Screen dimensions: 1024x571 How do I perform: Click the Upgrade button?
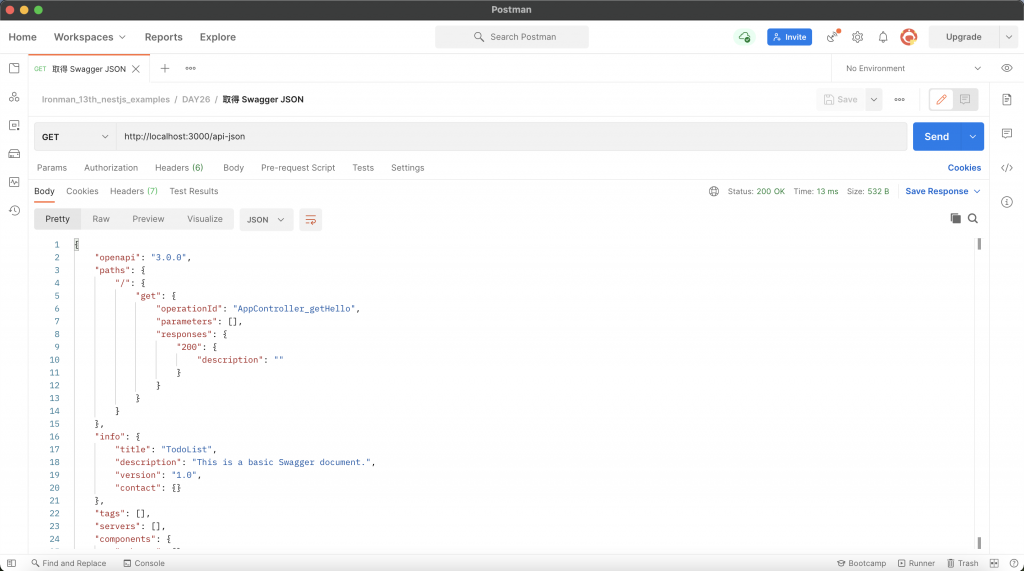963,37
